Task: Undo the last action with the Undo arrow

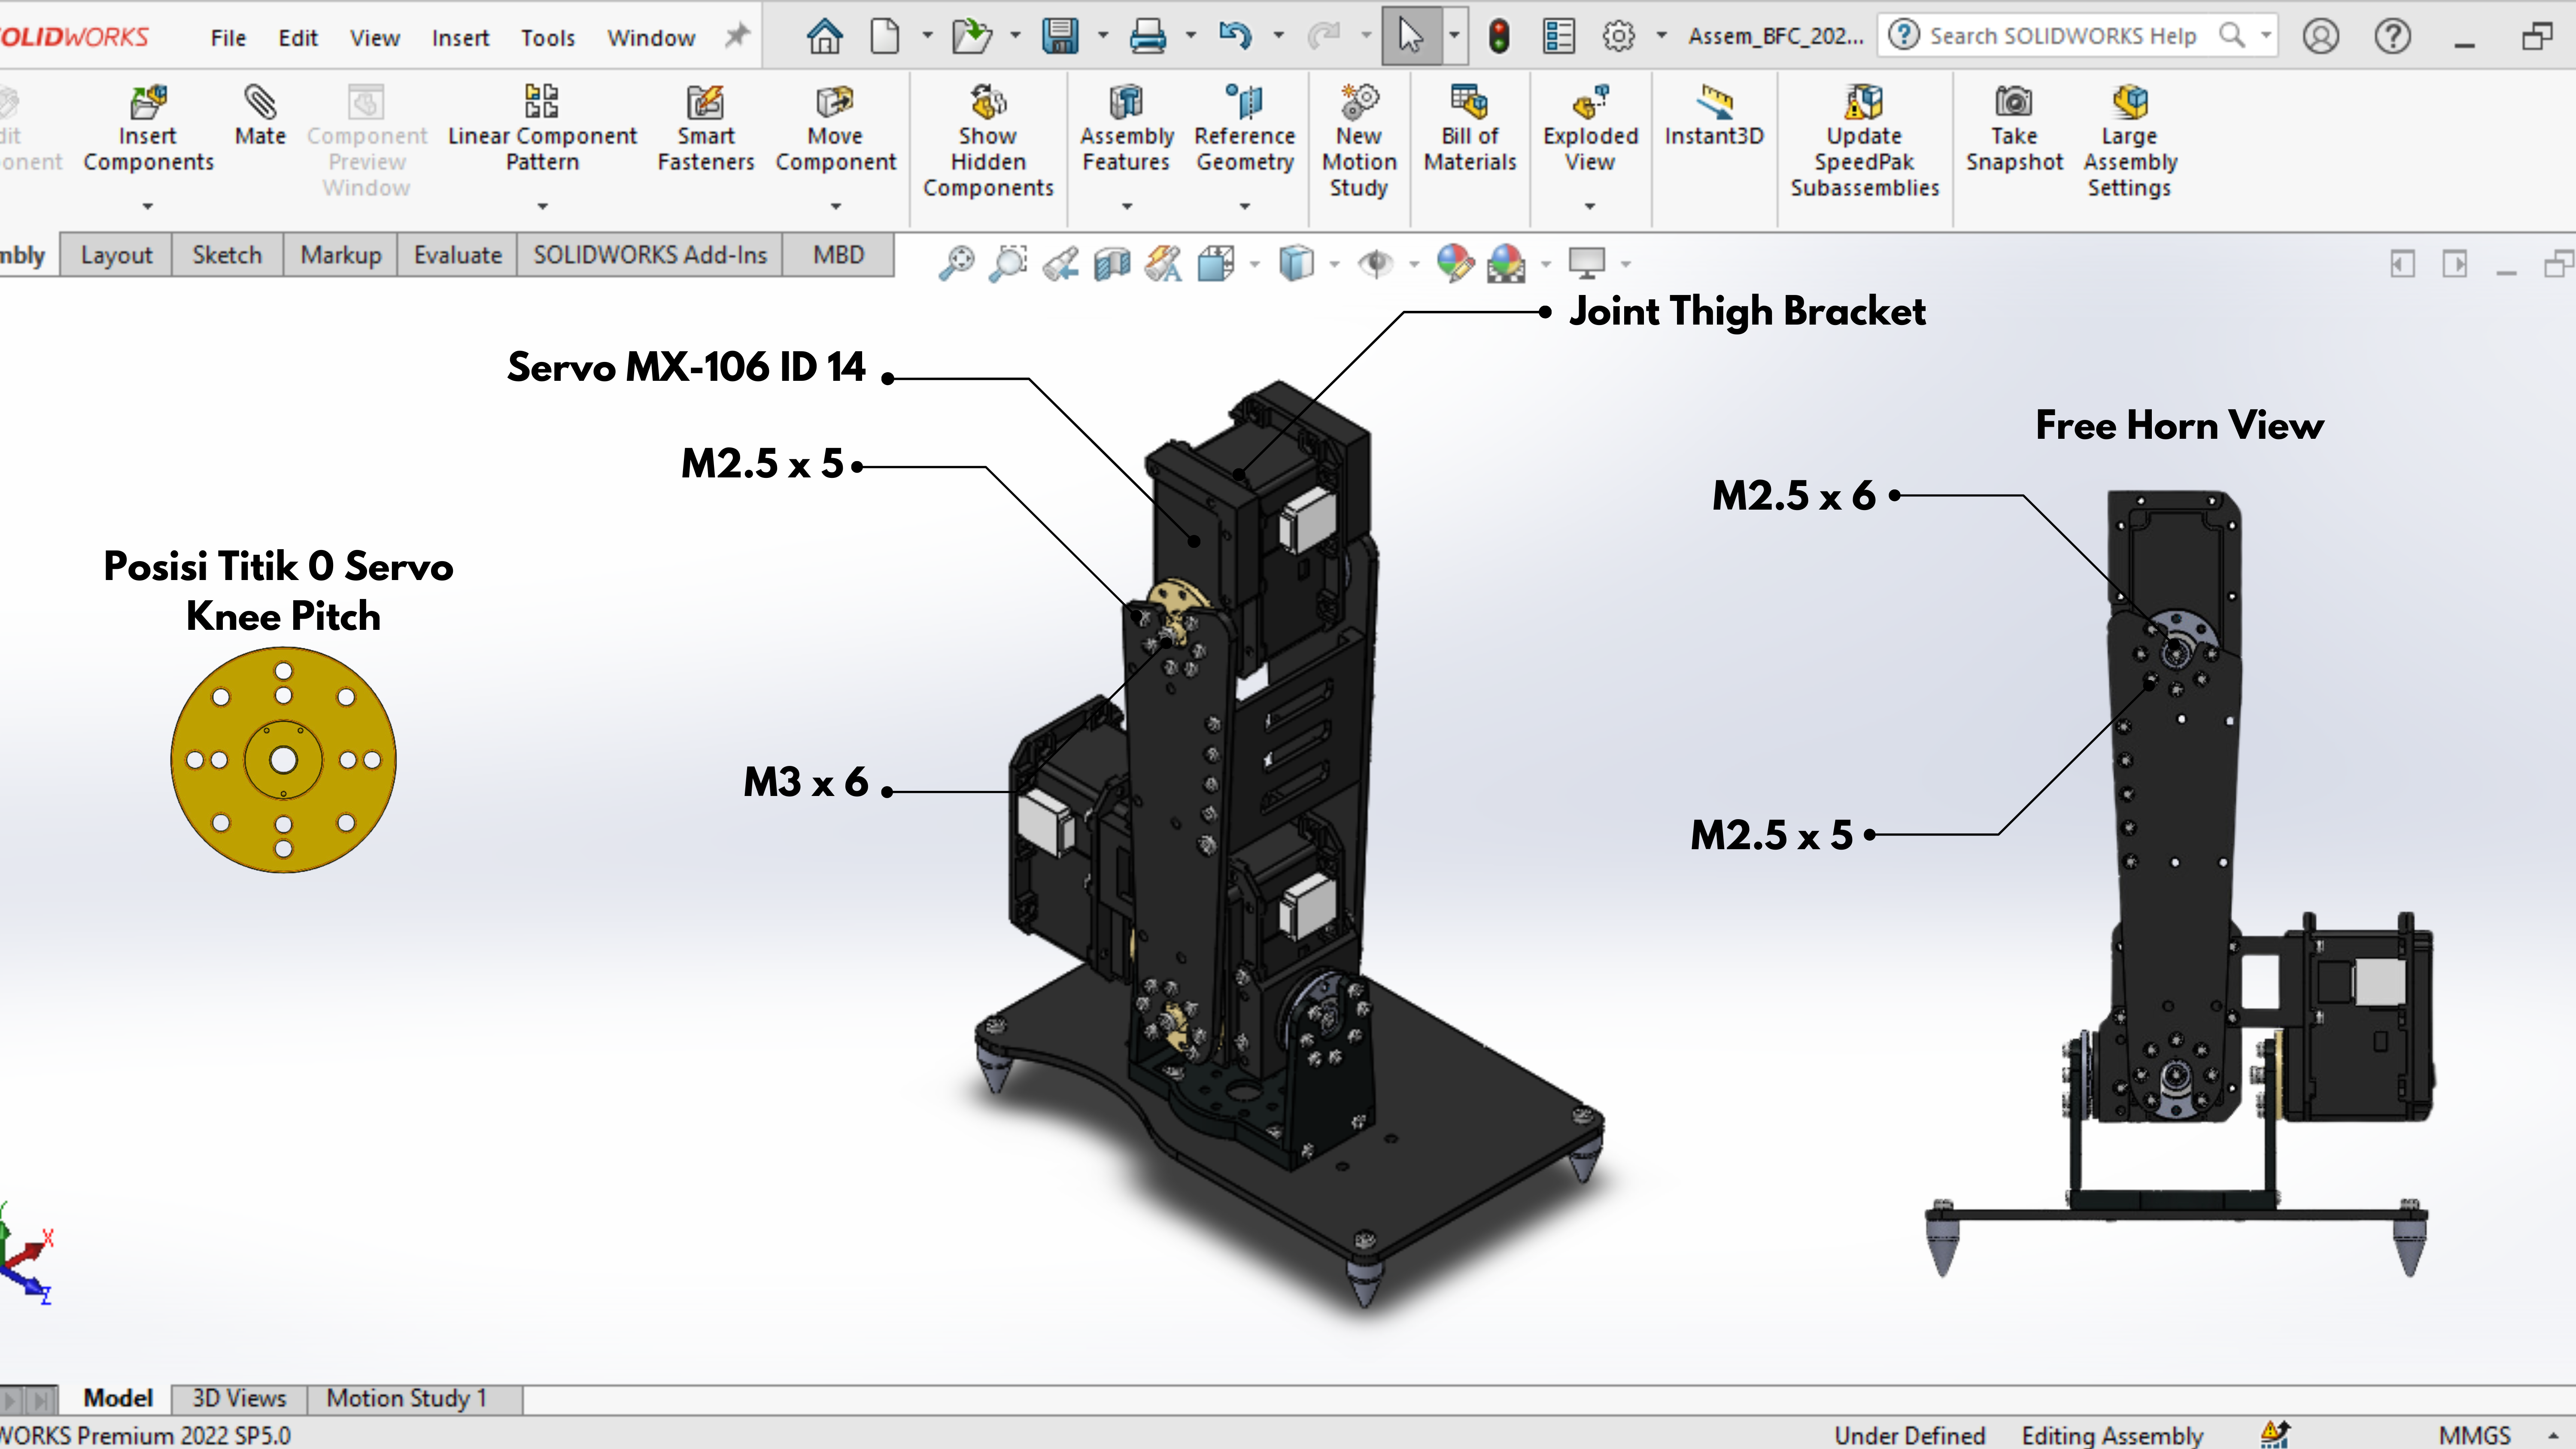Action: [x=1235, y=37]
